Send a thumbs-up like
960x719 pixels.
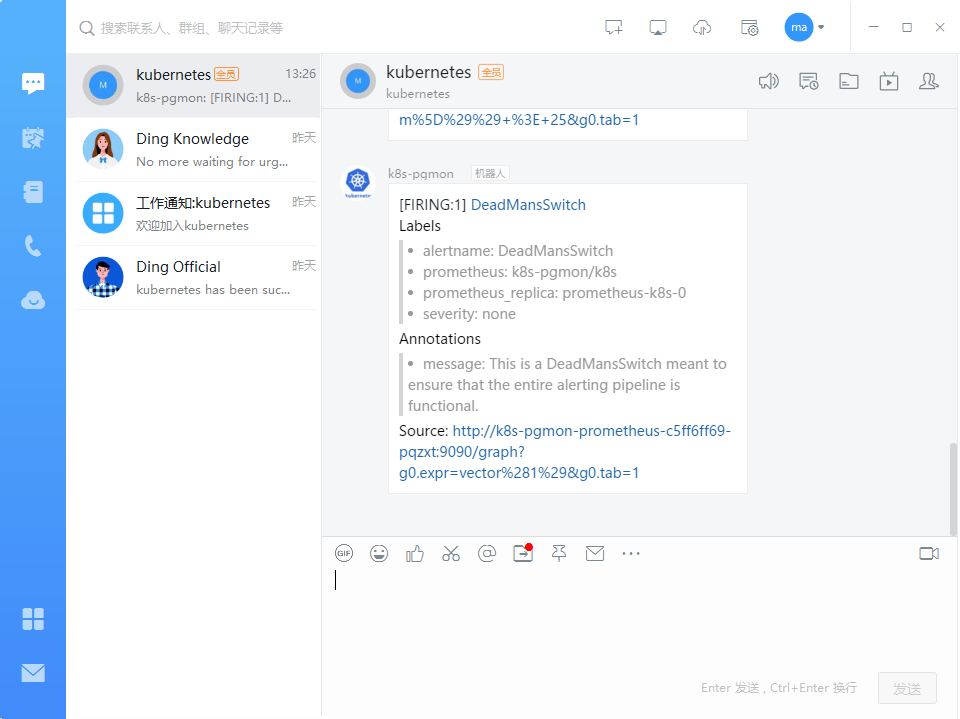(415, 554)
